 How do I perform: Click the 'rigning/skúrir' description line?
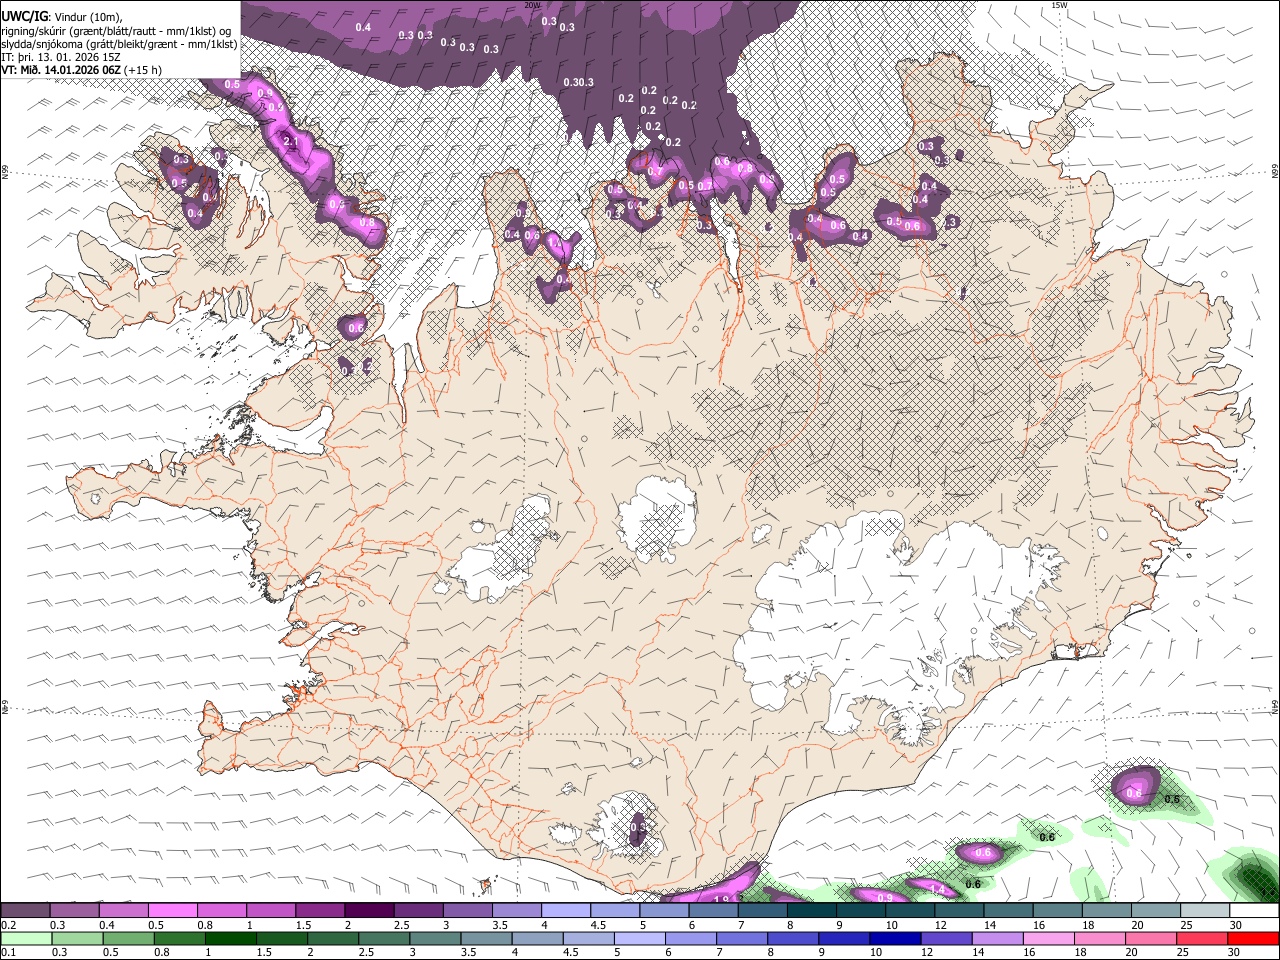(118, 31)
